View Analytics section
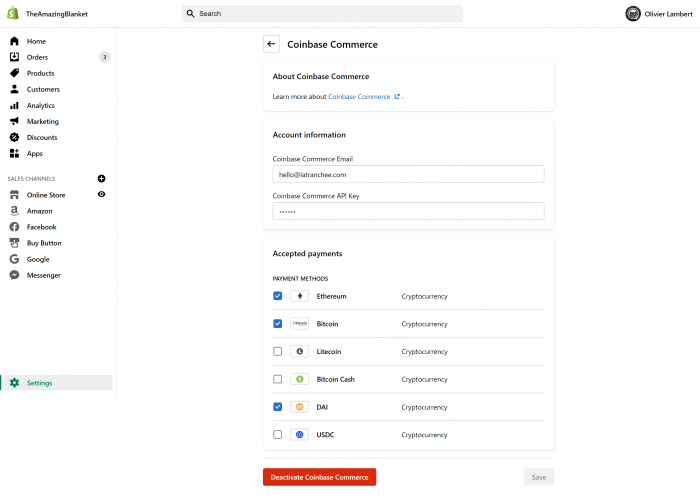Viewport: 700px width, 503px height. coord(41,105)
